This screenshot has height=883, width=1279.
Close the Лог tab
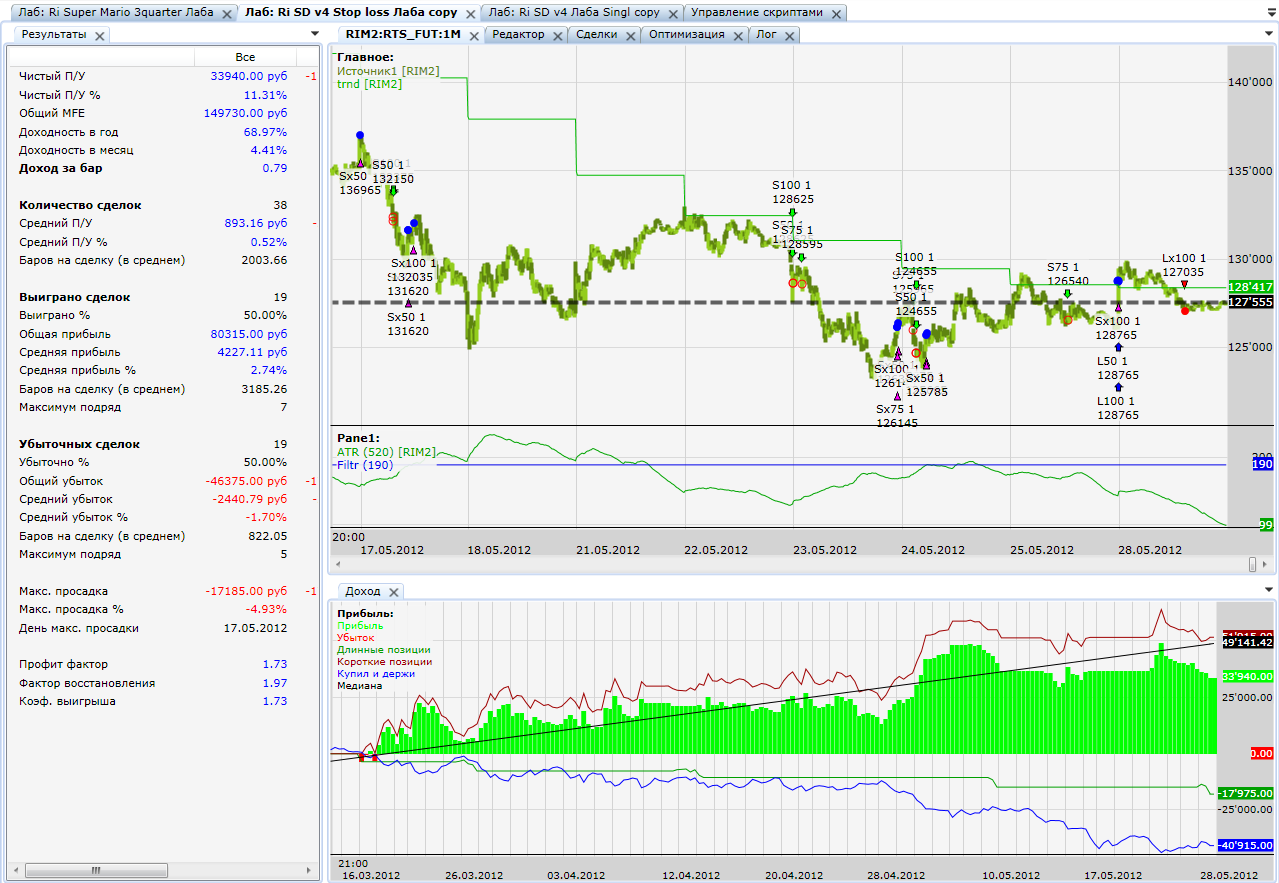click(x=790, y=35)
